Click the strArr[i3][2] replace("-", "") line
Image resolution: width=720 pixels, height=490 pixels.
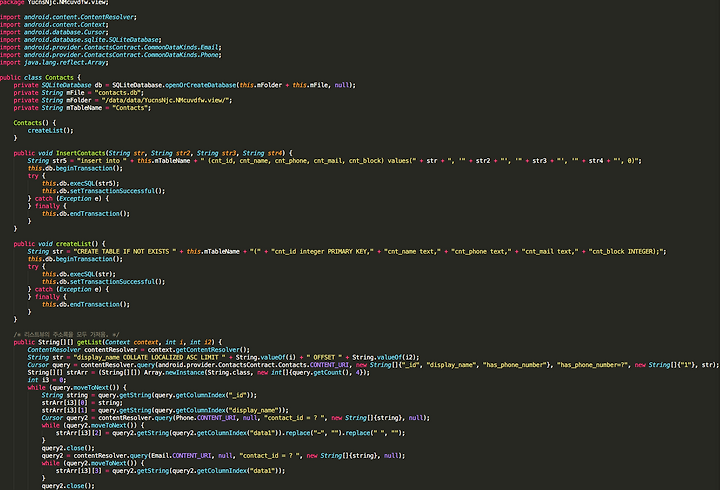pyautogui.click(x=231, y=433)
